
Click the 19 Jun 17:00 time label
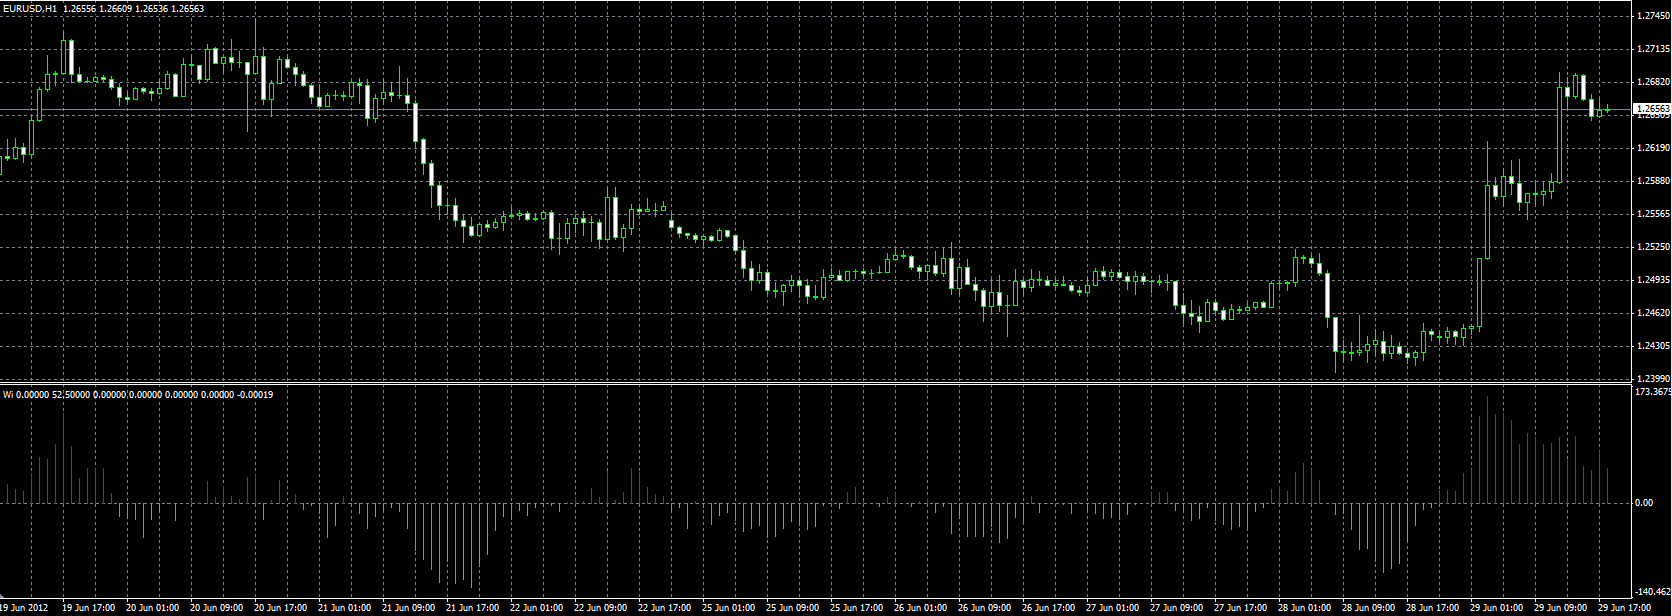tap(89, 608)
